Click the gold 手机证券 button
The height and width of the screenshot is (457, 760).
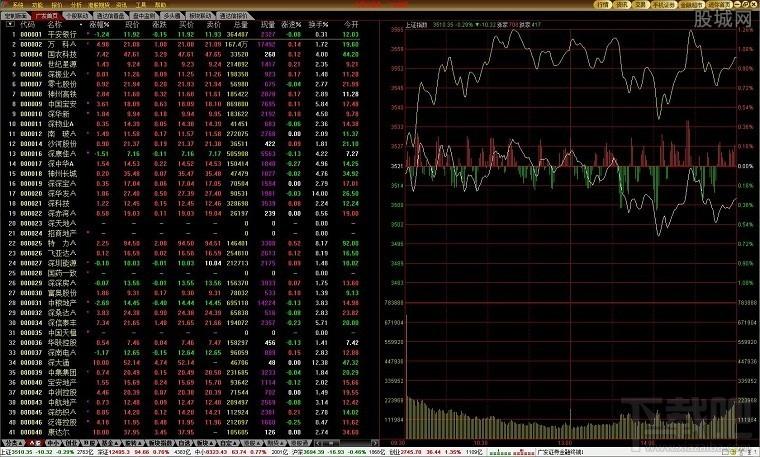pyautogui.click(x=664, y=4)
